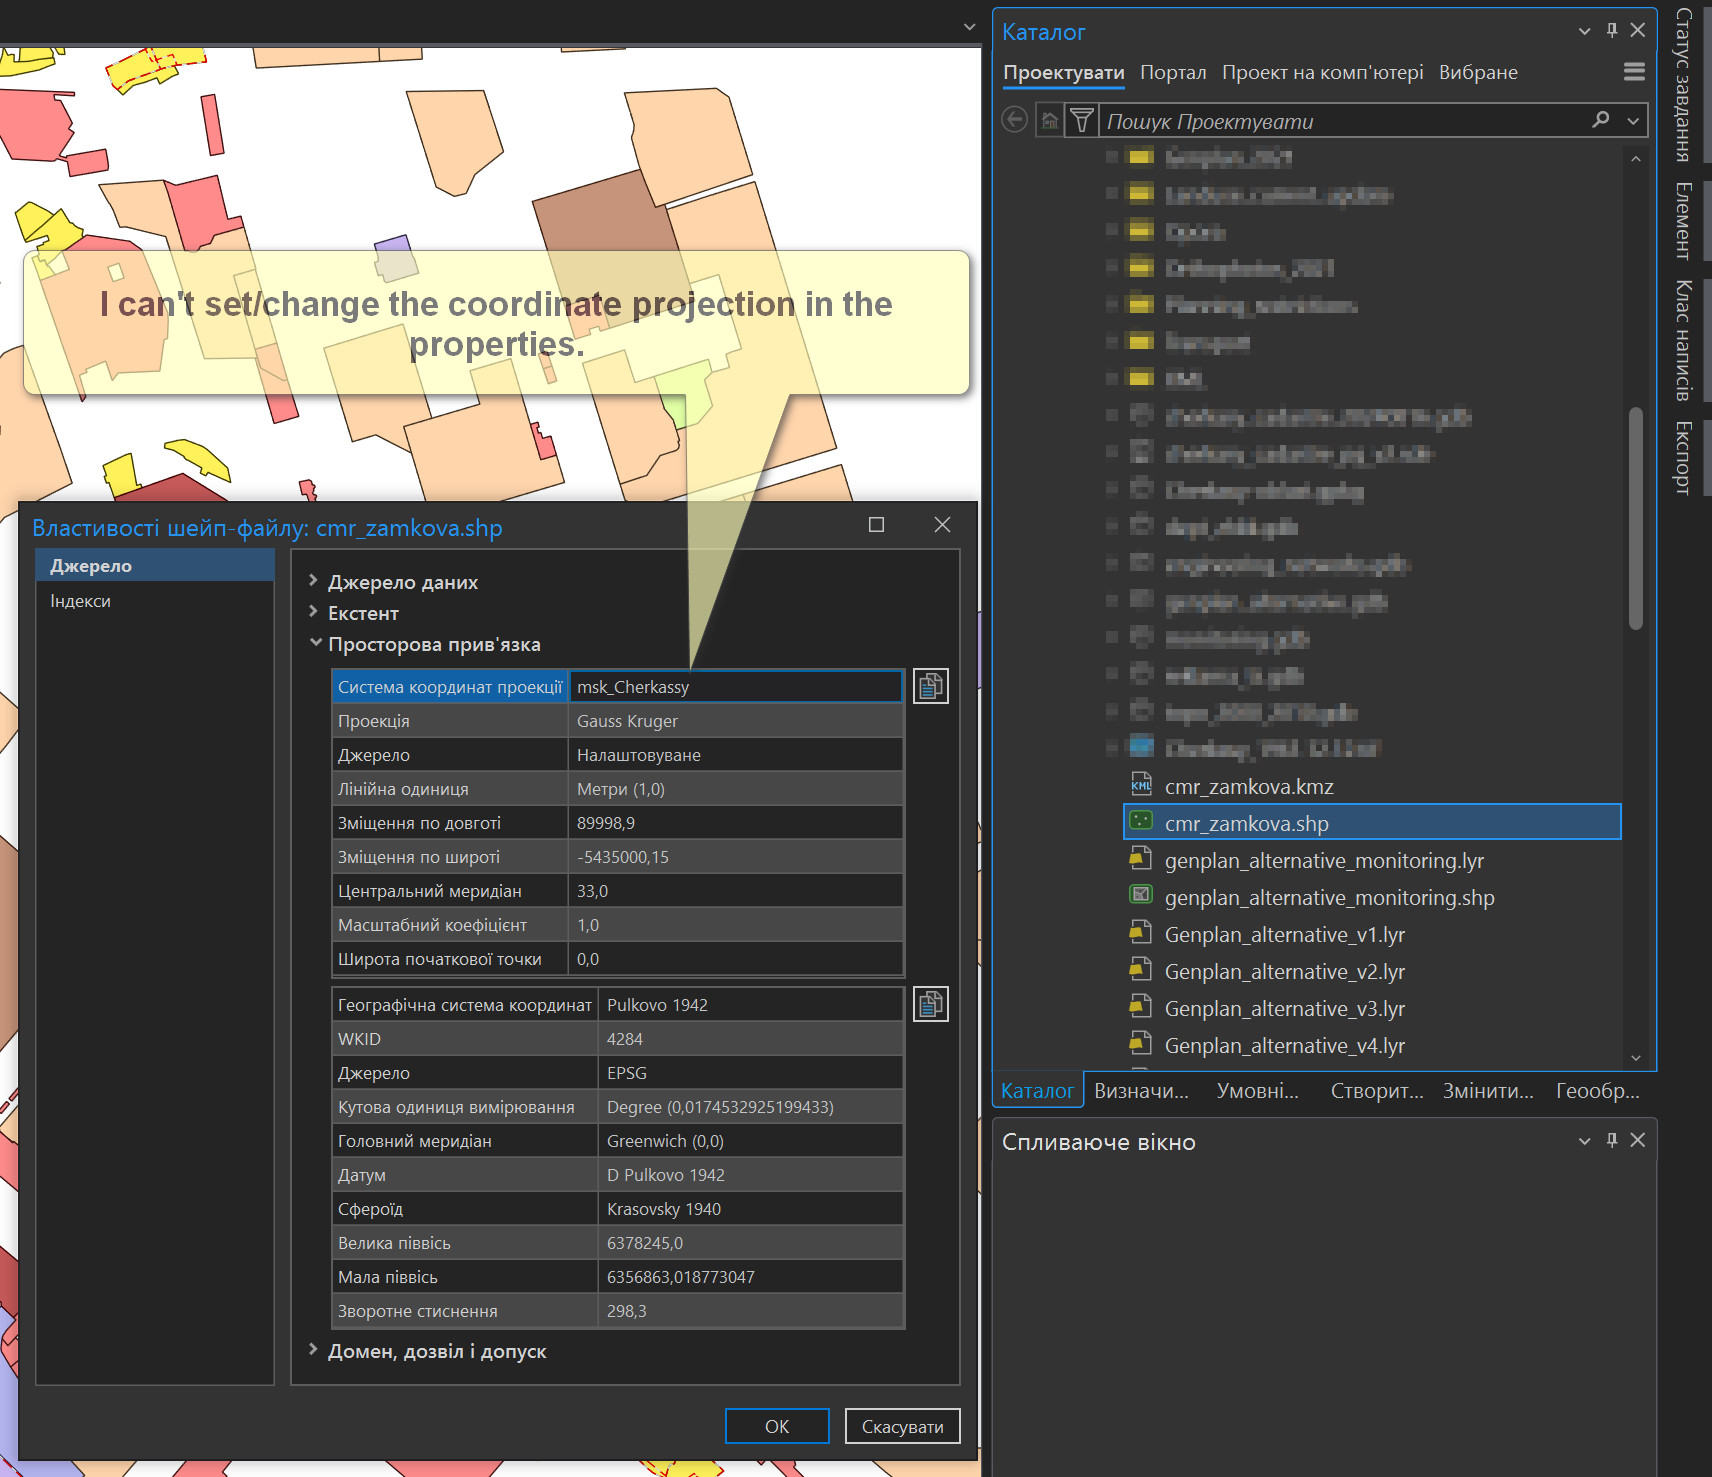The height and width of the screenshot is (1477, 1712).
Task: Open the Вибране tab
Action: pyautogui.click(x=1478, y=72)
